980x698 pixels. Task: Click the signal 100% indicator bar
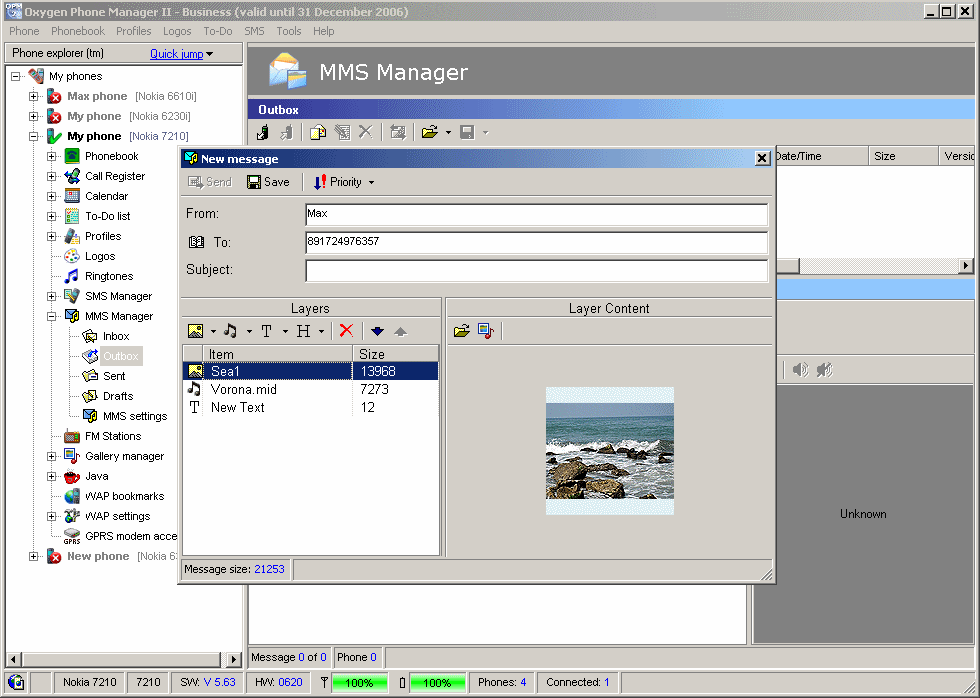[359, 682]
